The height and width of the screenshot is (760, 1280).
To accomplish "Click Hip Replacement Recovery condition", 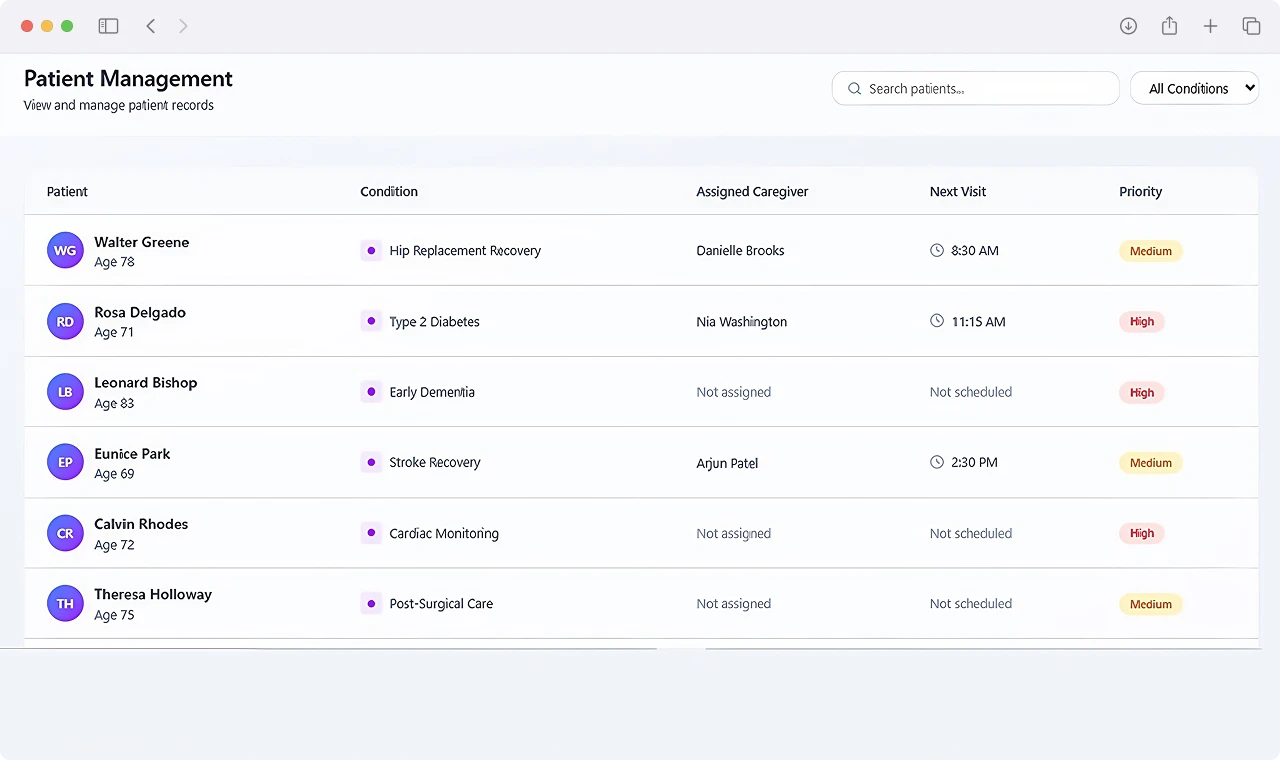I will coord(465,251).
